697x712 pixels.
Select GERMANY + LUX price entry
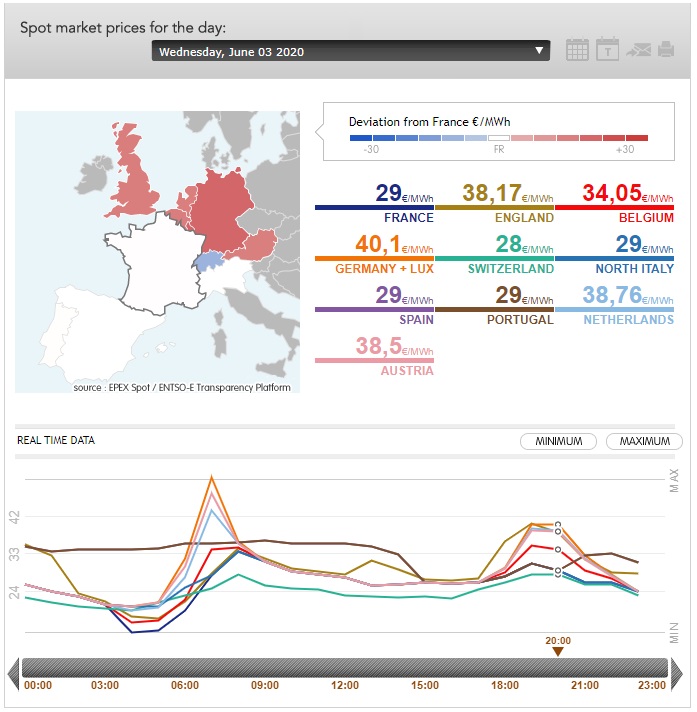point(374,254)
